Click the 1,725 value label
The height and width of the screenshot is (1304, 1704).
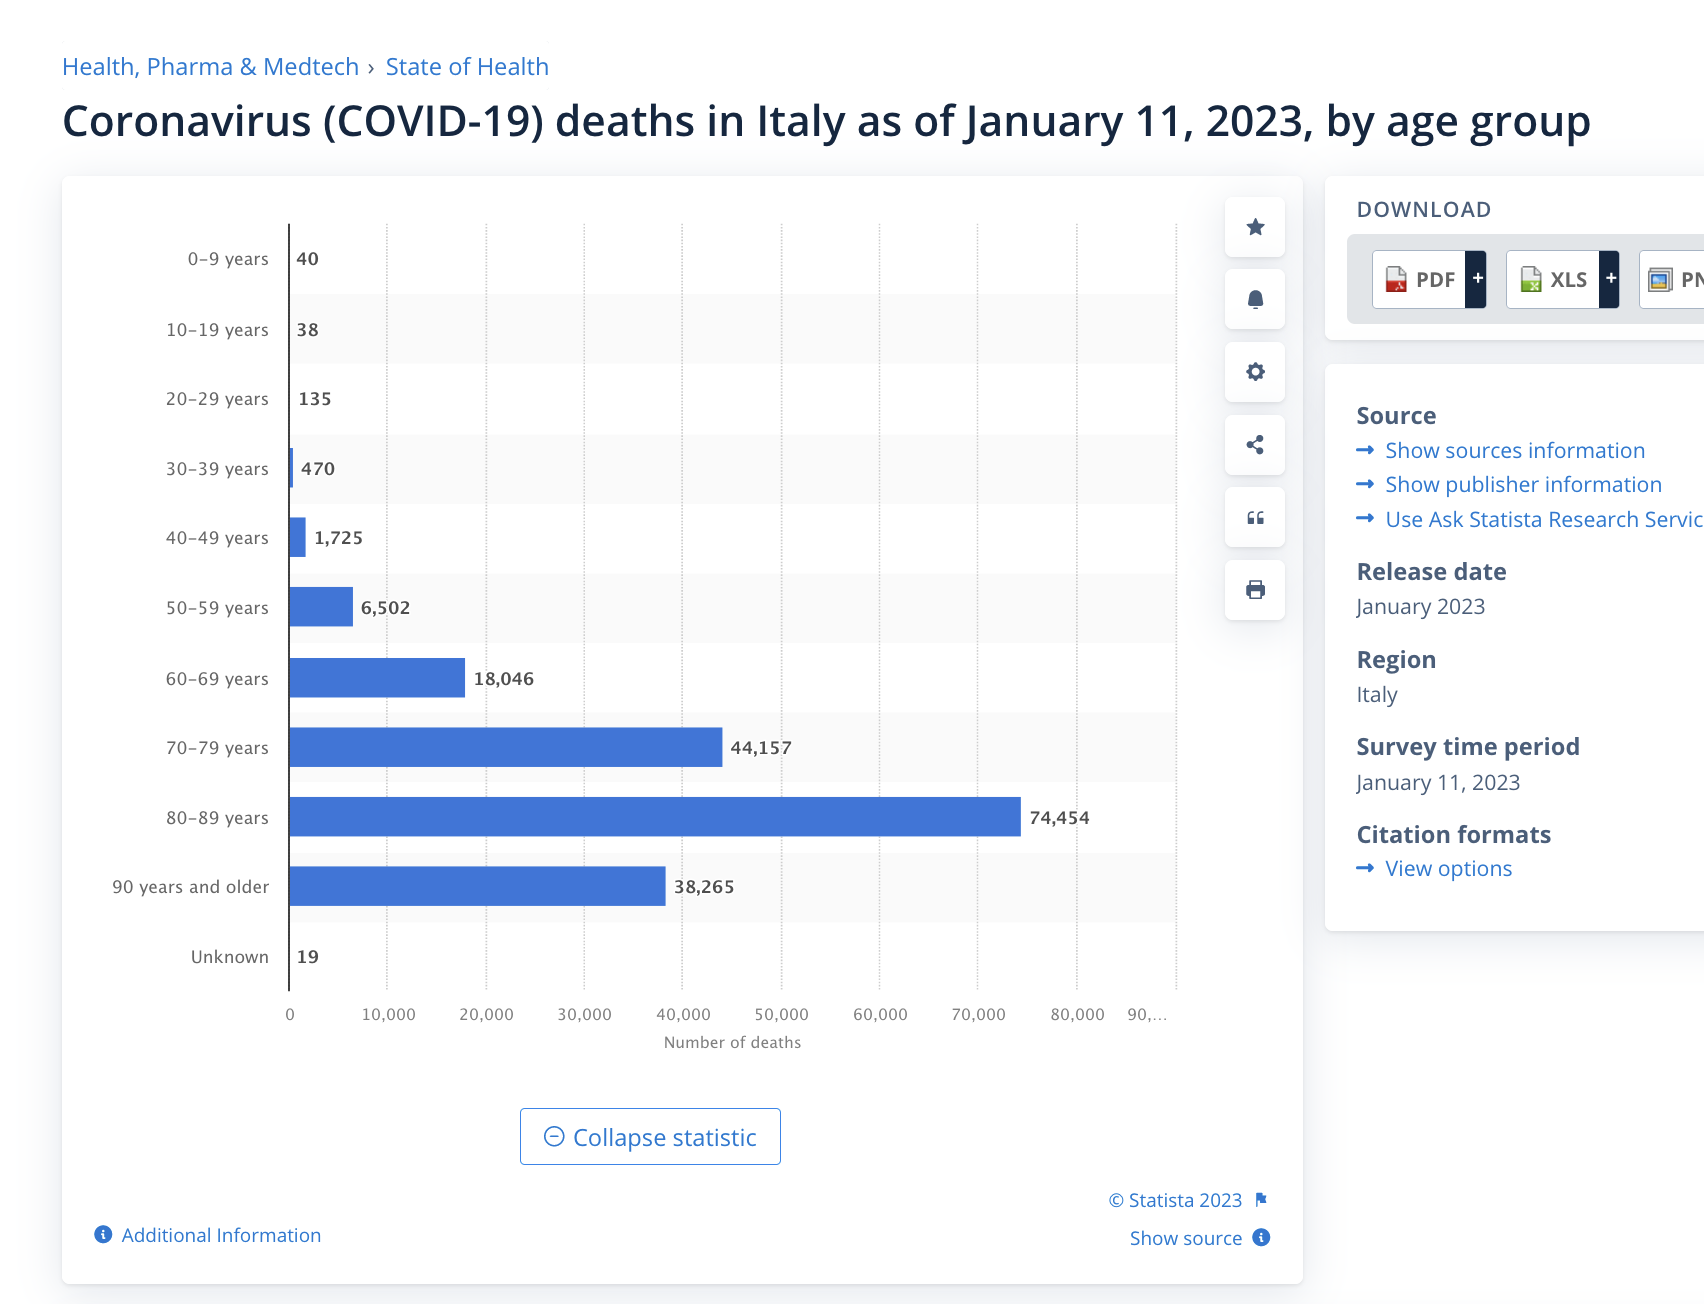pyautogui.click(x=338, y=538)
